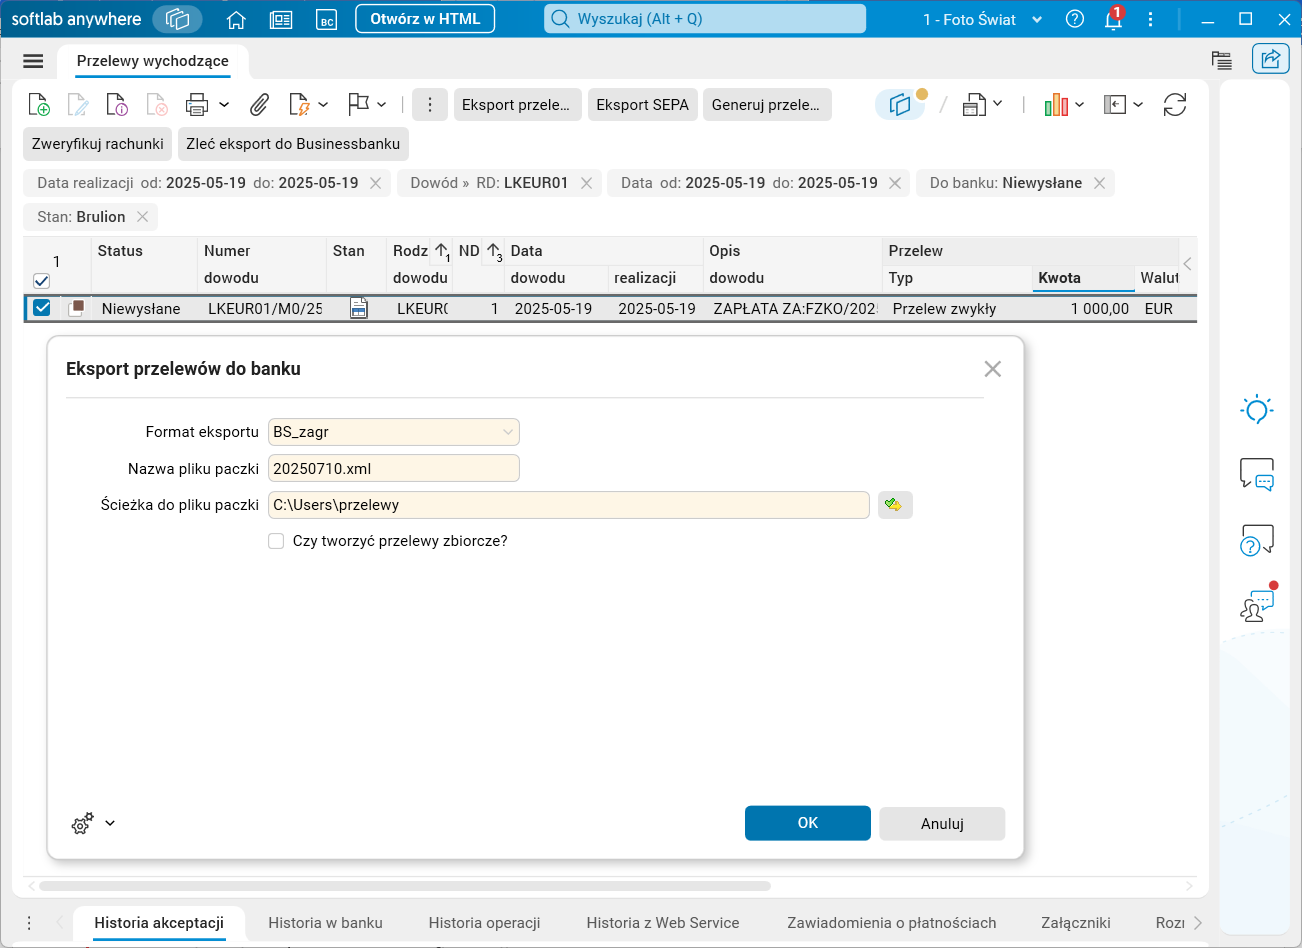Click the bar chart icon
The height and width of the screenshot is (948, 1302).
click(x=1056, y=104)
